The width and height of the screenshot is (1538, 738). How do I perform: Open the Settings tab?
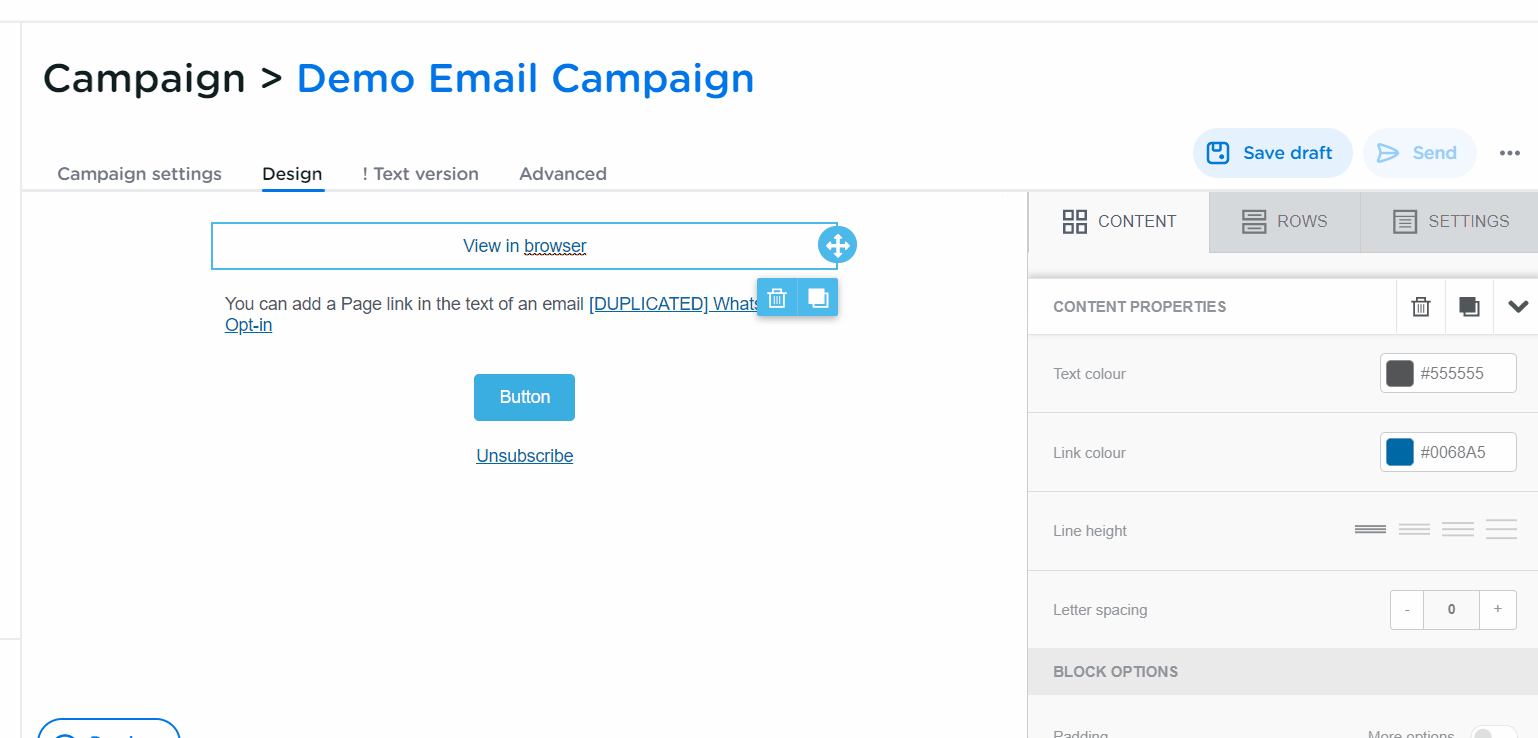click(1450, 221)
